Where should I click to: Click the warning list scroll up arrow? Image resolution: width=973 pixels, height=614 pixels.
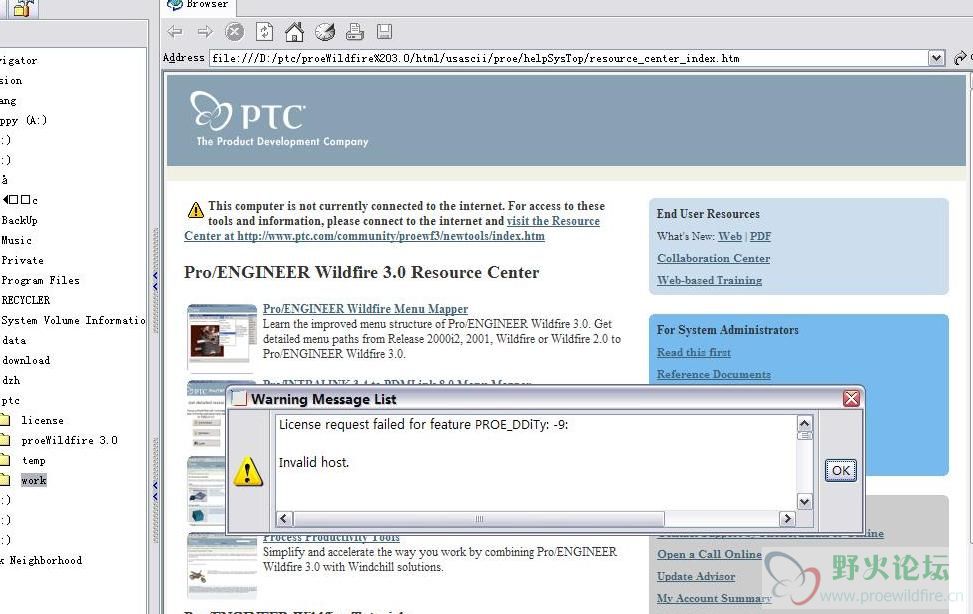tap(804, 423)
